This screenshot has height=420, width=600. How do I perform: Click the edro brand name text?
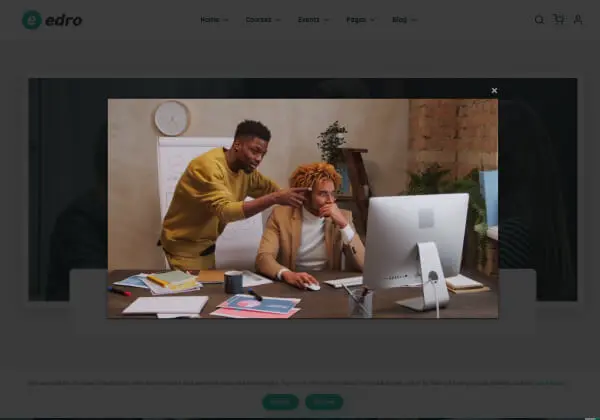[65, 20]
